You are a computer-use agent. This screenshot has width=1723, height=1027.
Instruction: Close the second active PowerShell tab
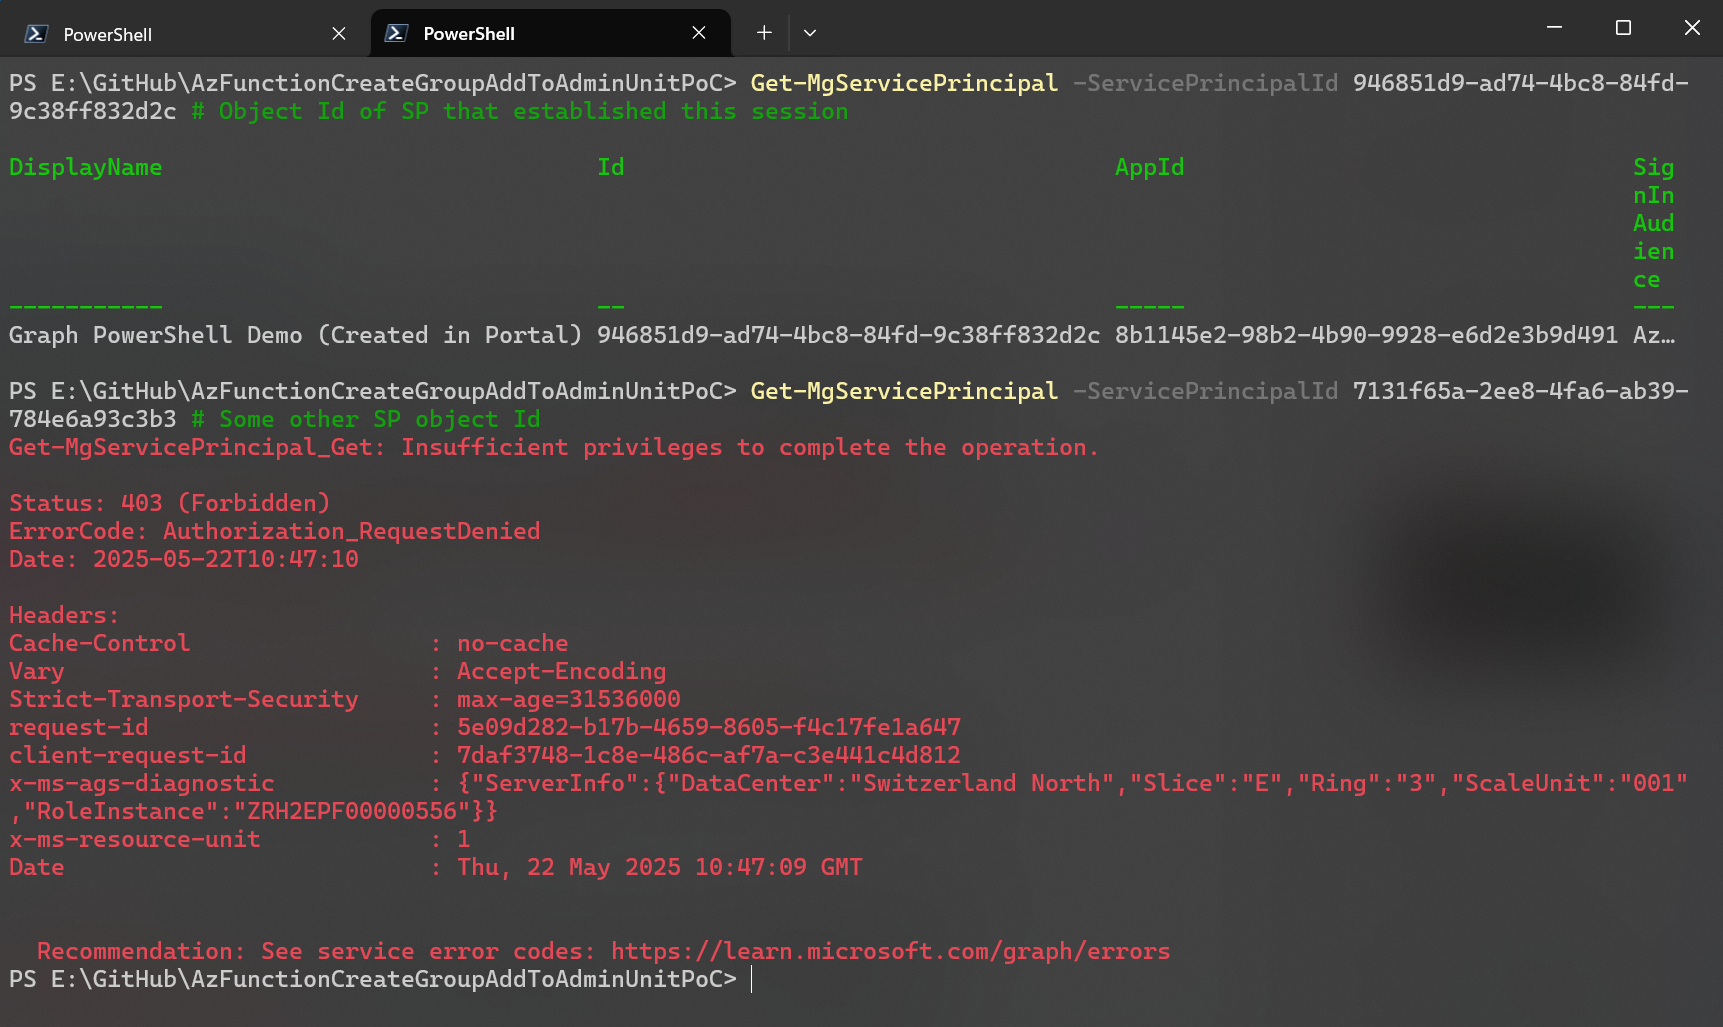(x=699, y=33)
